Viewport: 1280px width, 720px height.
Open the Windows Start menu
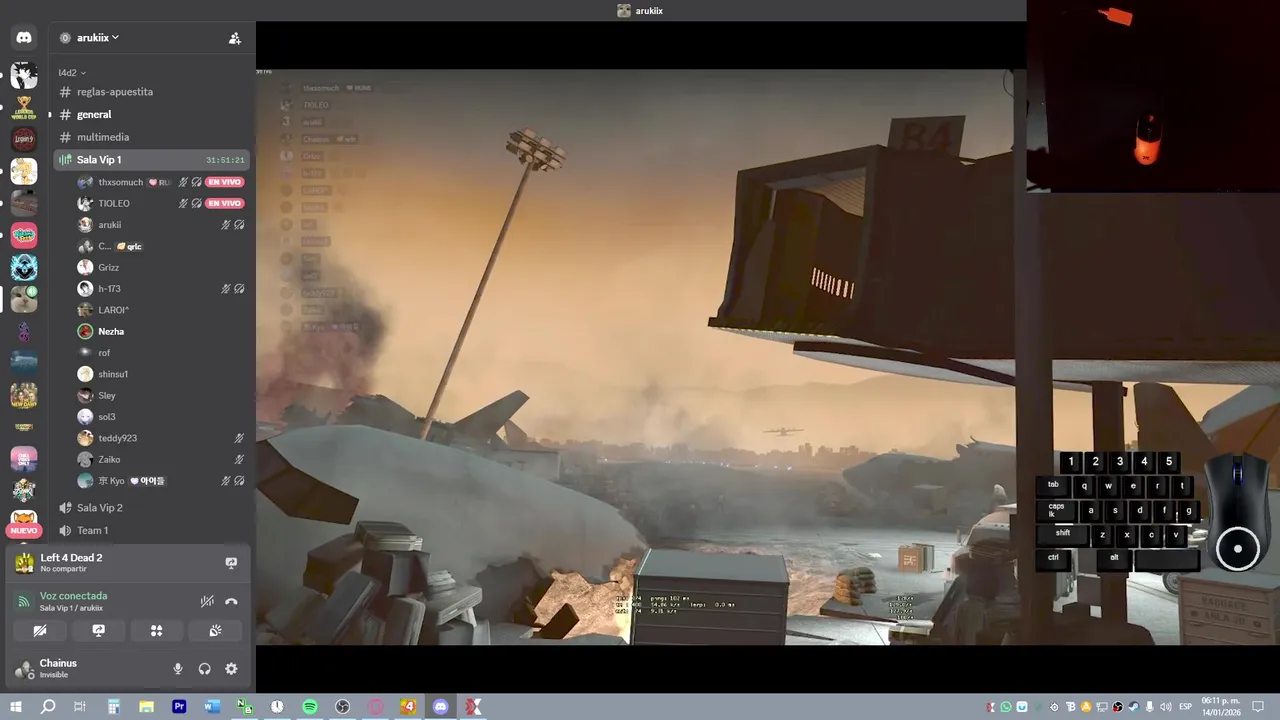15,707
